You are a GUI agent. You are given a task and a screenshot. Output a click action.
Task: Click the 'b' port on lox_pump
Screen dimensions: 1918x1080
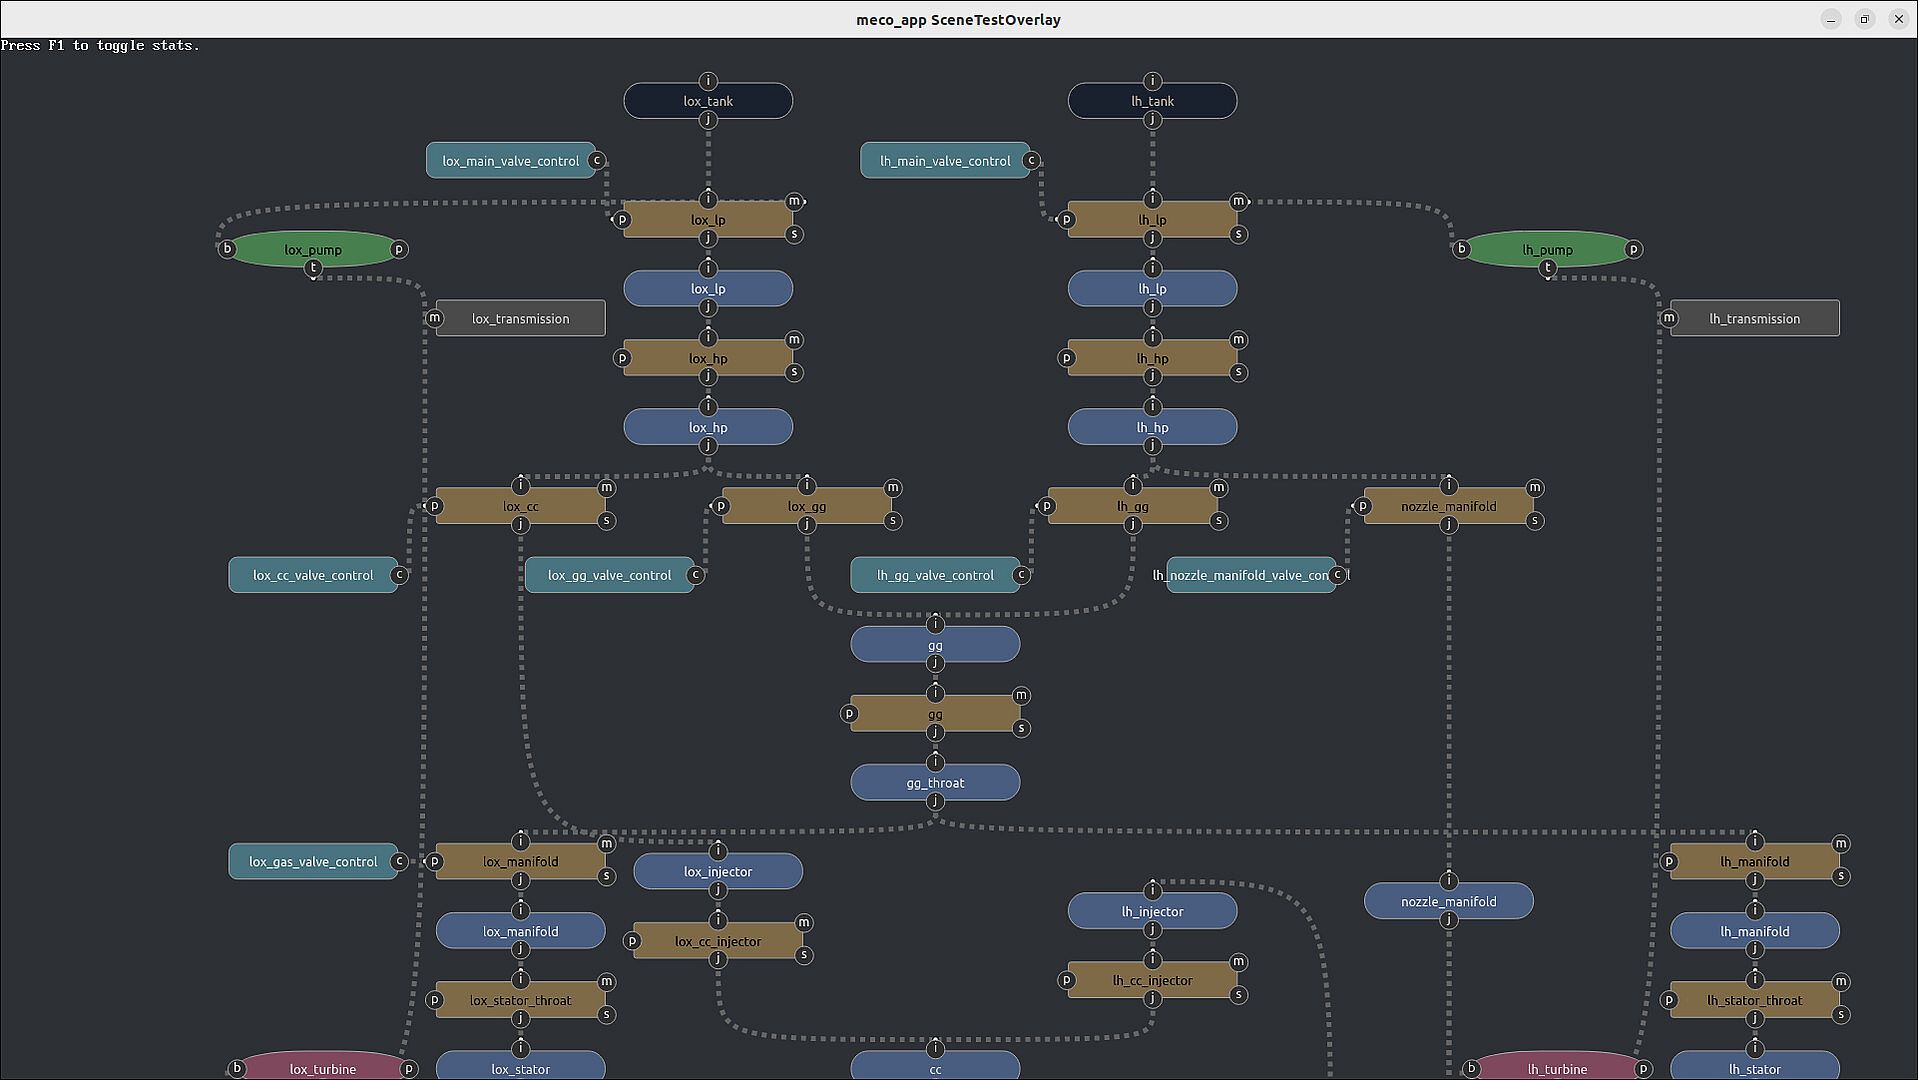point(227,249)
